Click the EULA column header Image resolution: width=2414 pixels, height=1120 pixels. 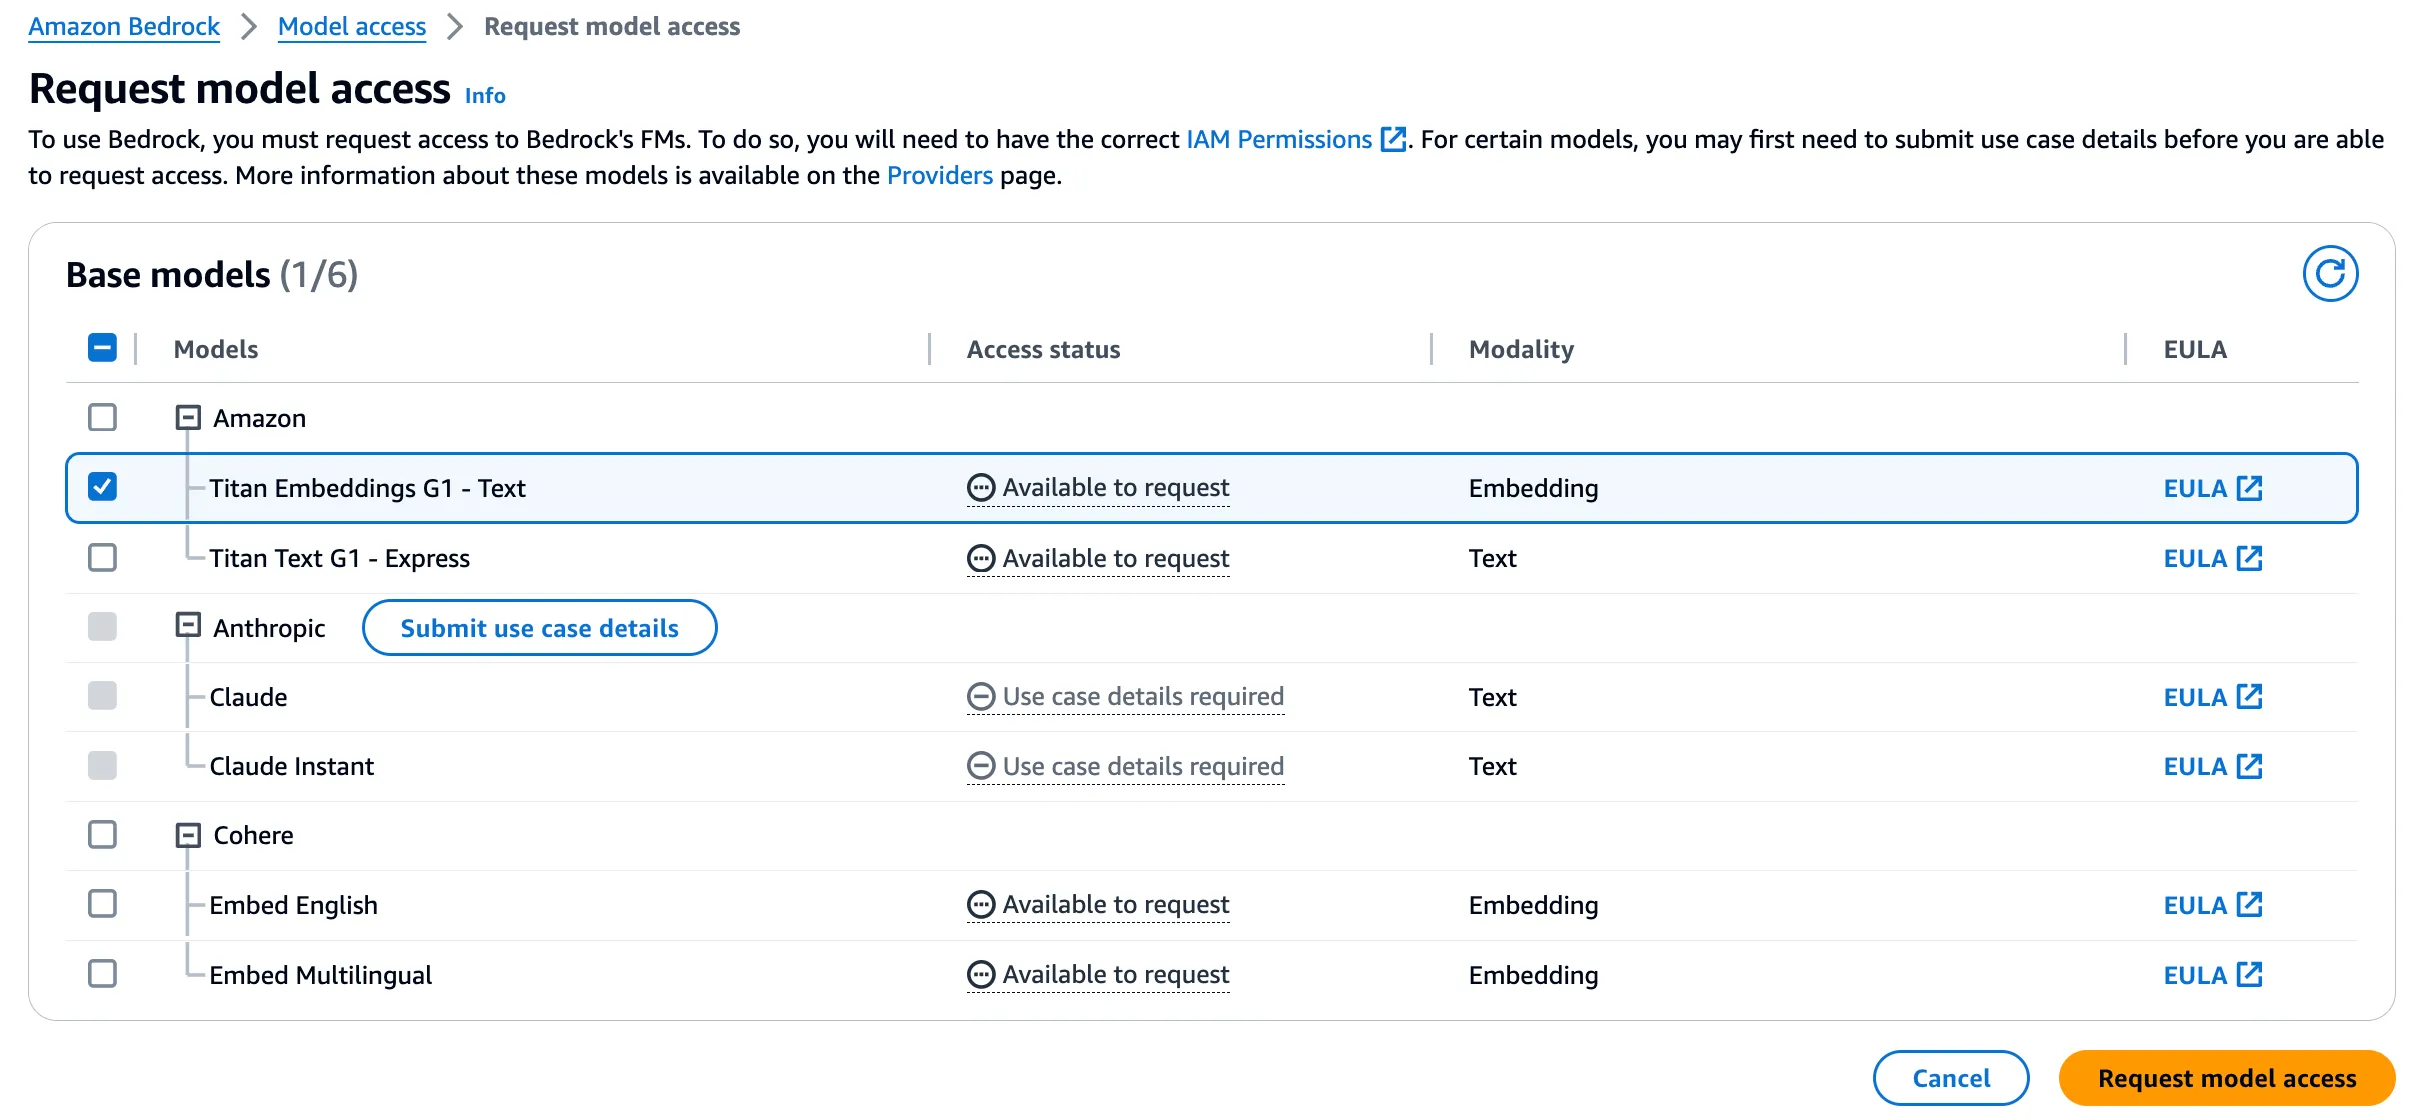(x=2195, y=349)
